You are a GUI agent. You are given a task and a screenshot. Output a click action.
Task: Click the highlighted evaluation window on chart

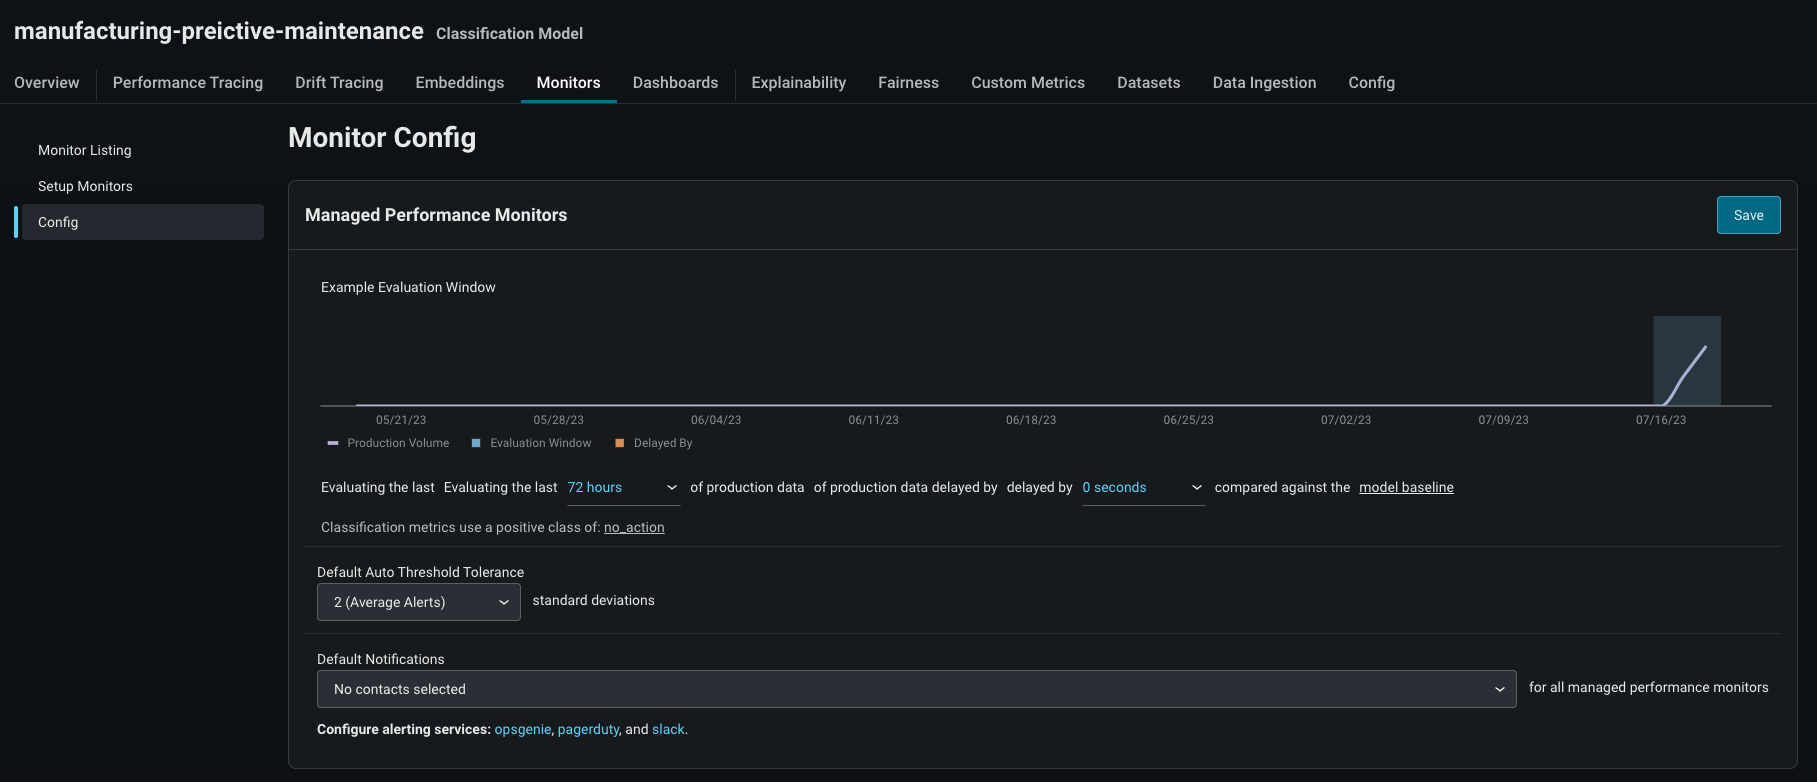1686,360
